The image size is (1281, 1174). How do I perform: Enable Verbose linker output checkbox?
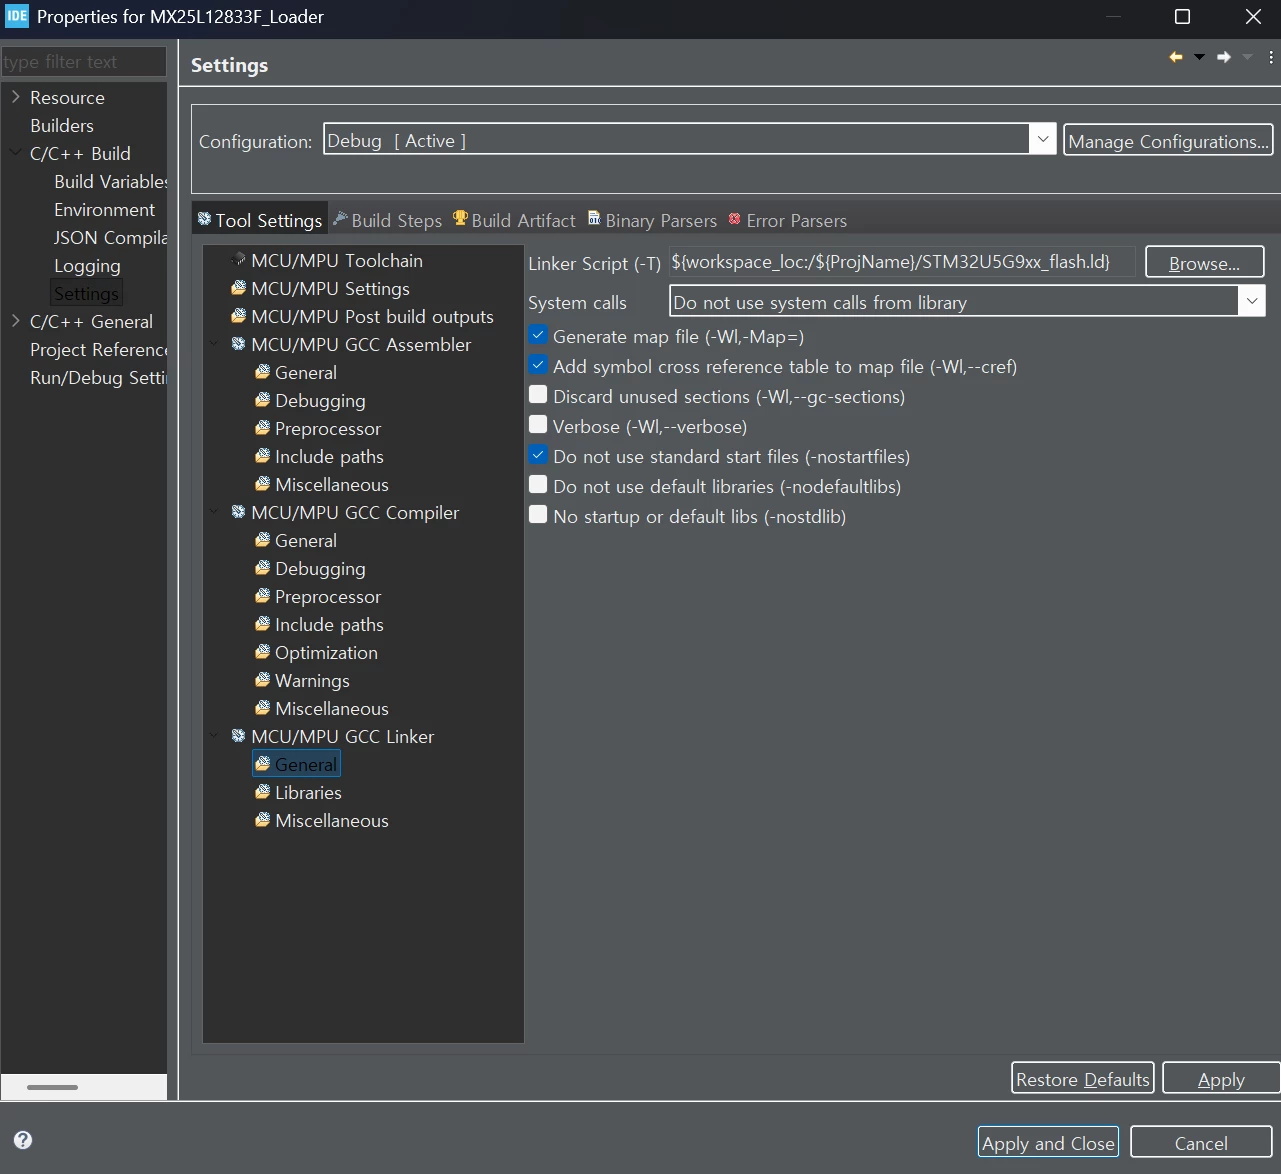point(538,426)
